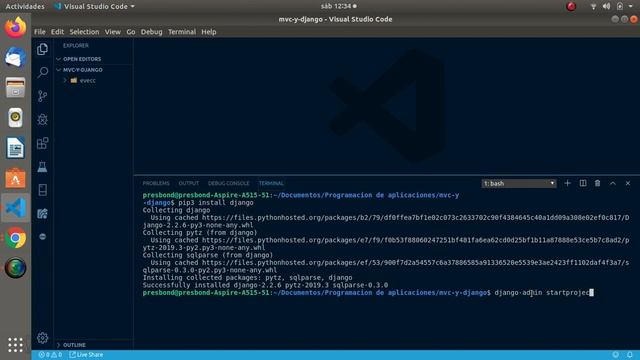Switch to the OUTPUT tab

(x=189, y=183)
